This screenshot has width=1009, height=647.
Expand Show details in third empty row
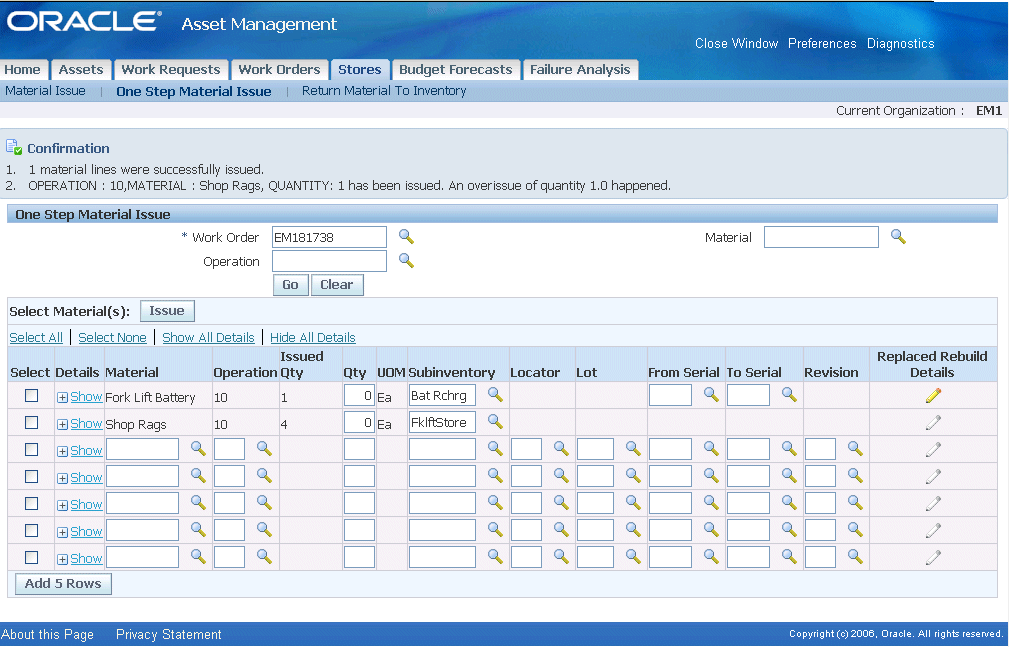80,505
